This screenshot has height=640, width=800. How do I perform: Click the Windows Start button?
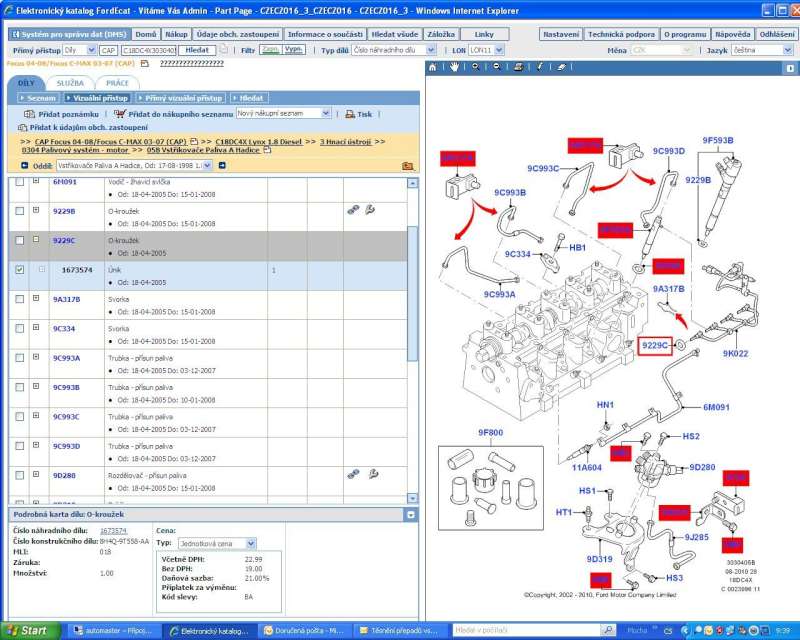pyautogui.click(x=28, y=631)
